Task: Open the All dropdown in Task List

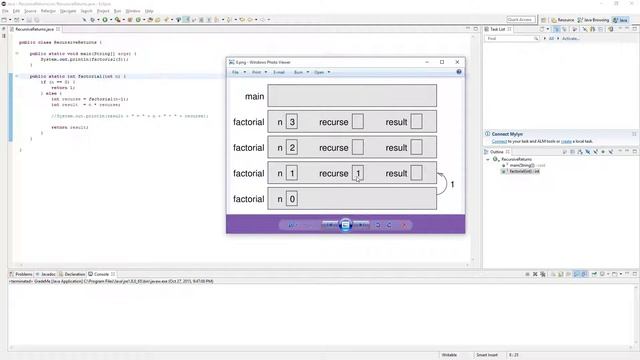Action: click(552, 38)
